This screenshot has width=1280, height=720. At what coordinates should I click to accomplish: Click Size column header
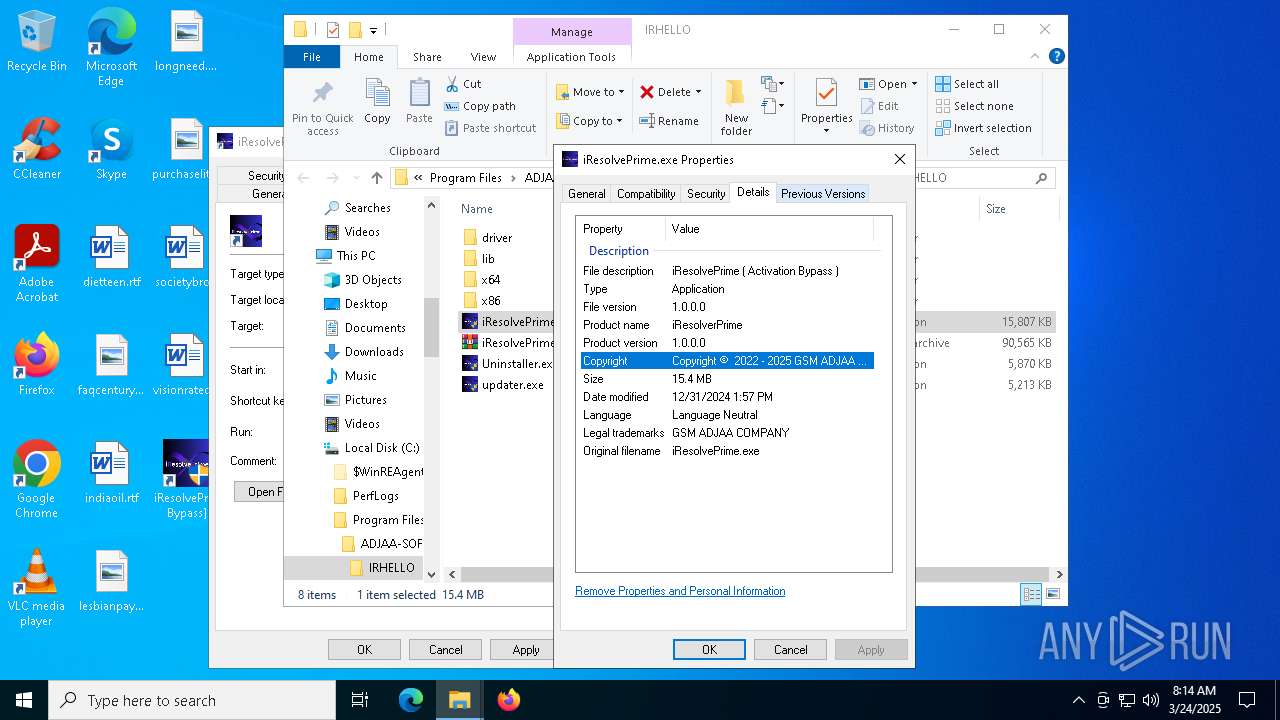pyautogui.click(x=996, y=209)
